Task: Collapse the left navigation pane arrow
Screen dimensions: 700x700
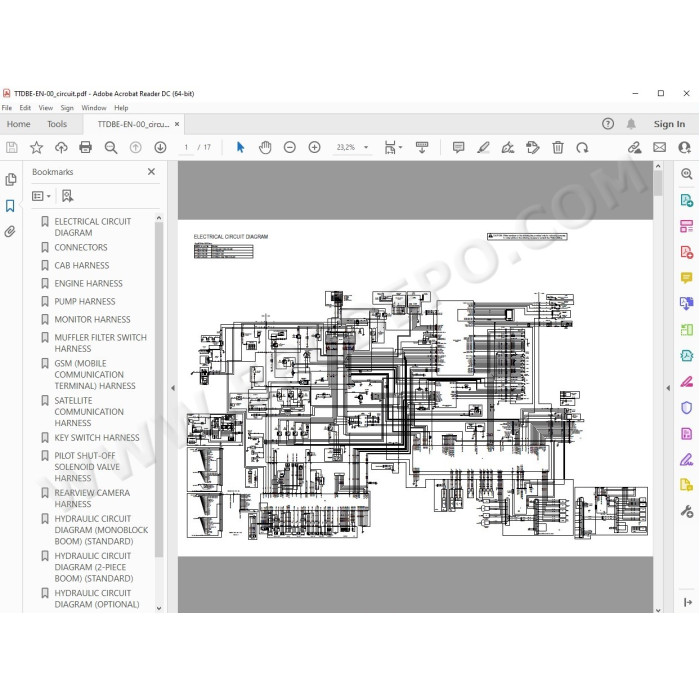Action: [173, 388]
